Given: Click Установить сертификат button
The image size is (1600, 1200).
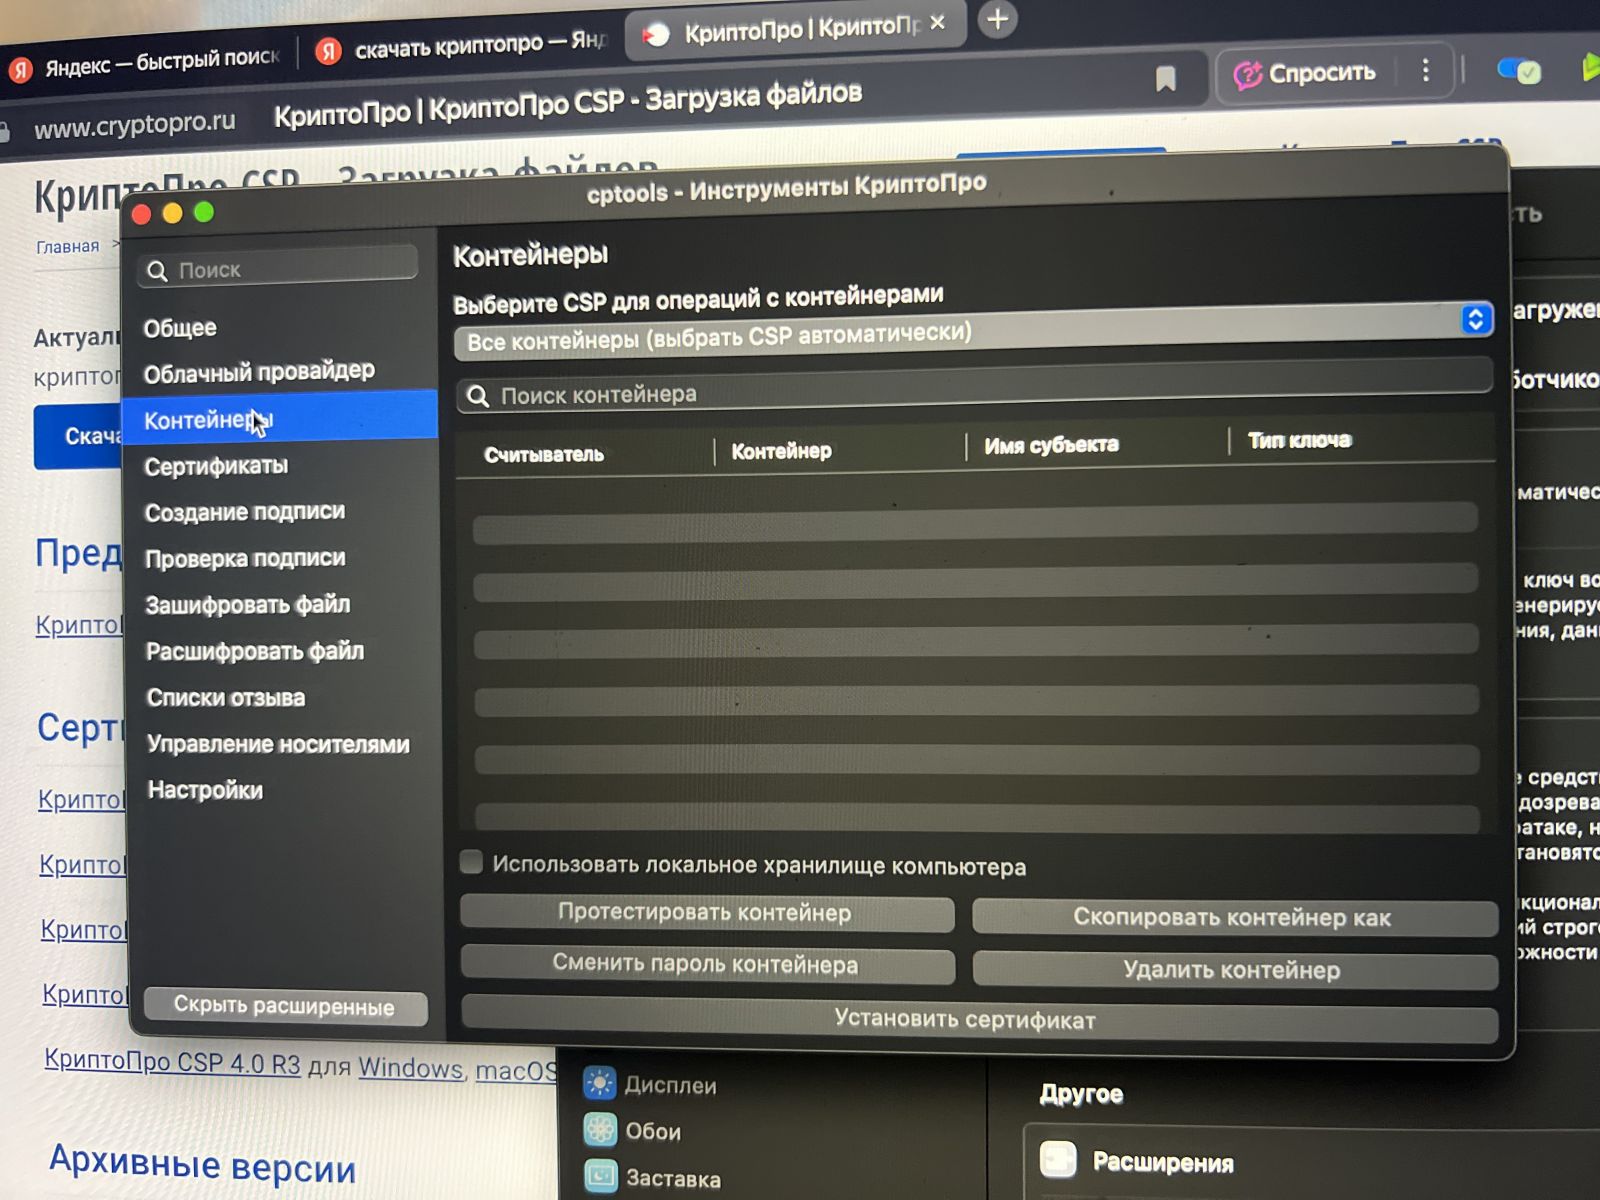Looking at the screenshot, I should 979,1020.
